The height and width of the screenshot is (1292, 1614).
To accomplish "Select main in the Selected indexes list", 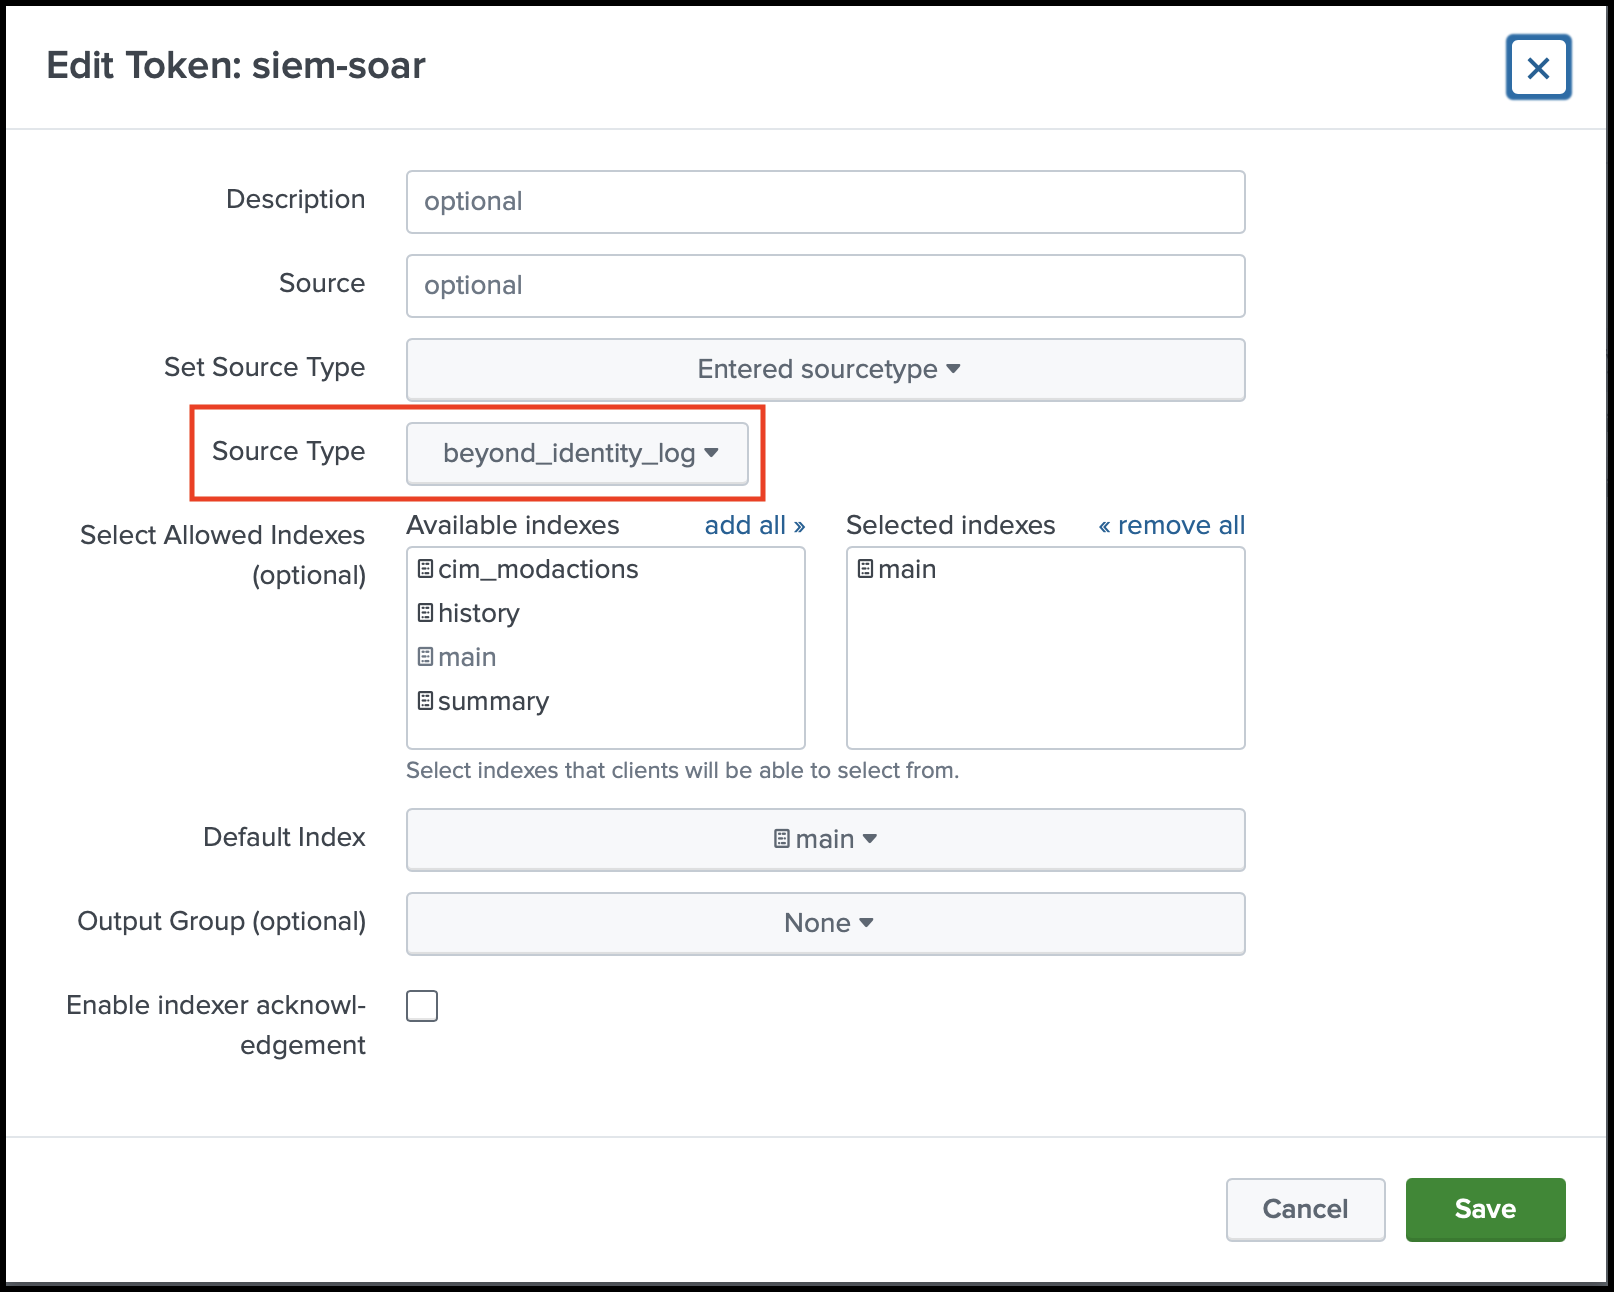I will point(905,568).
